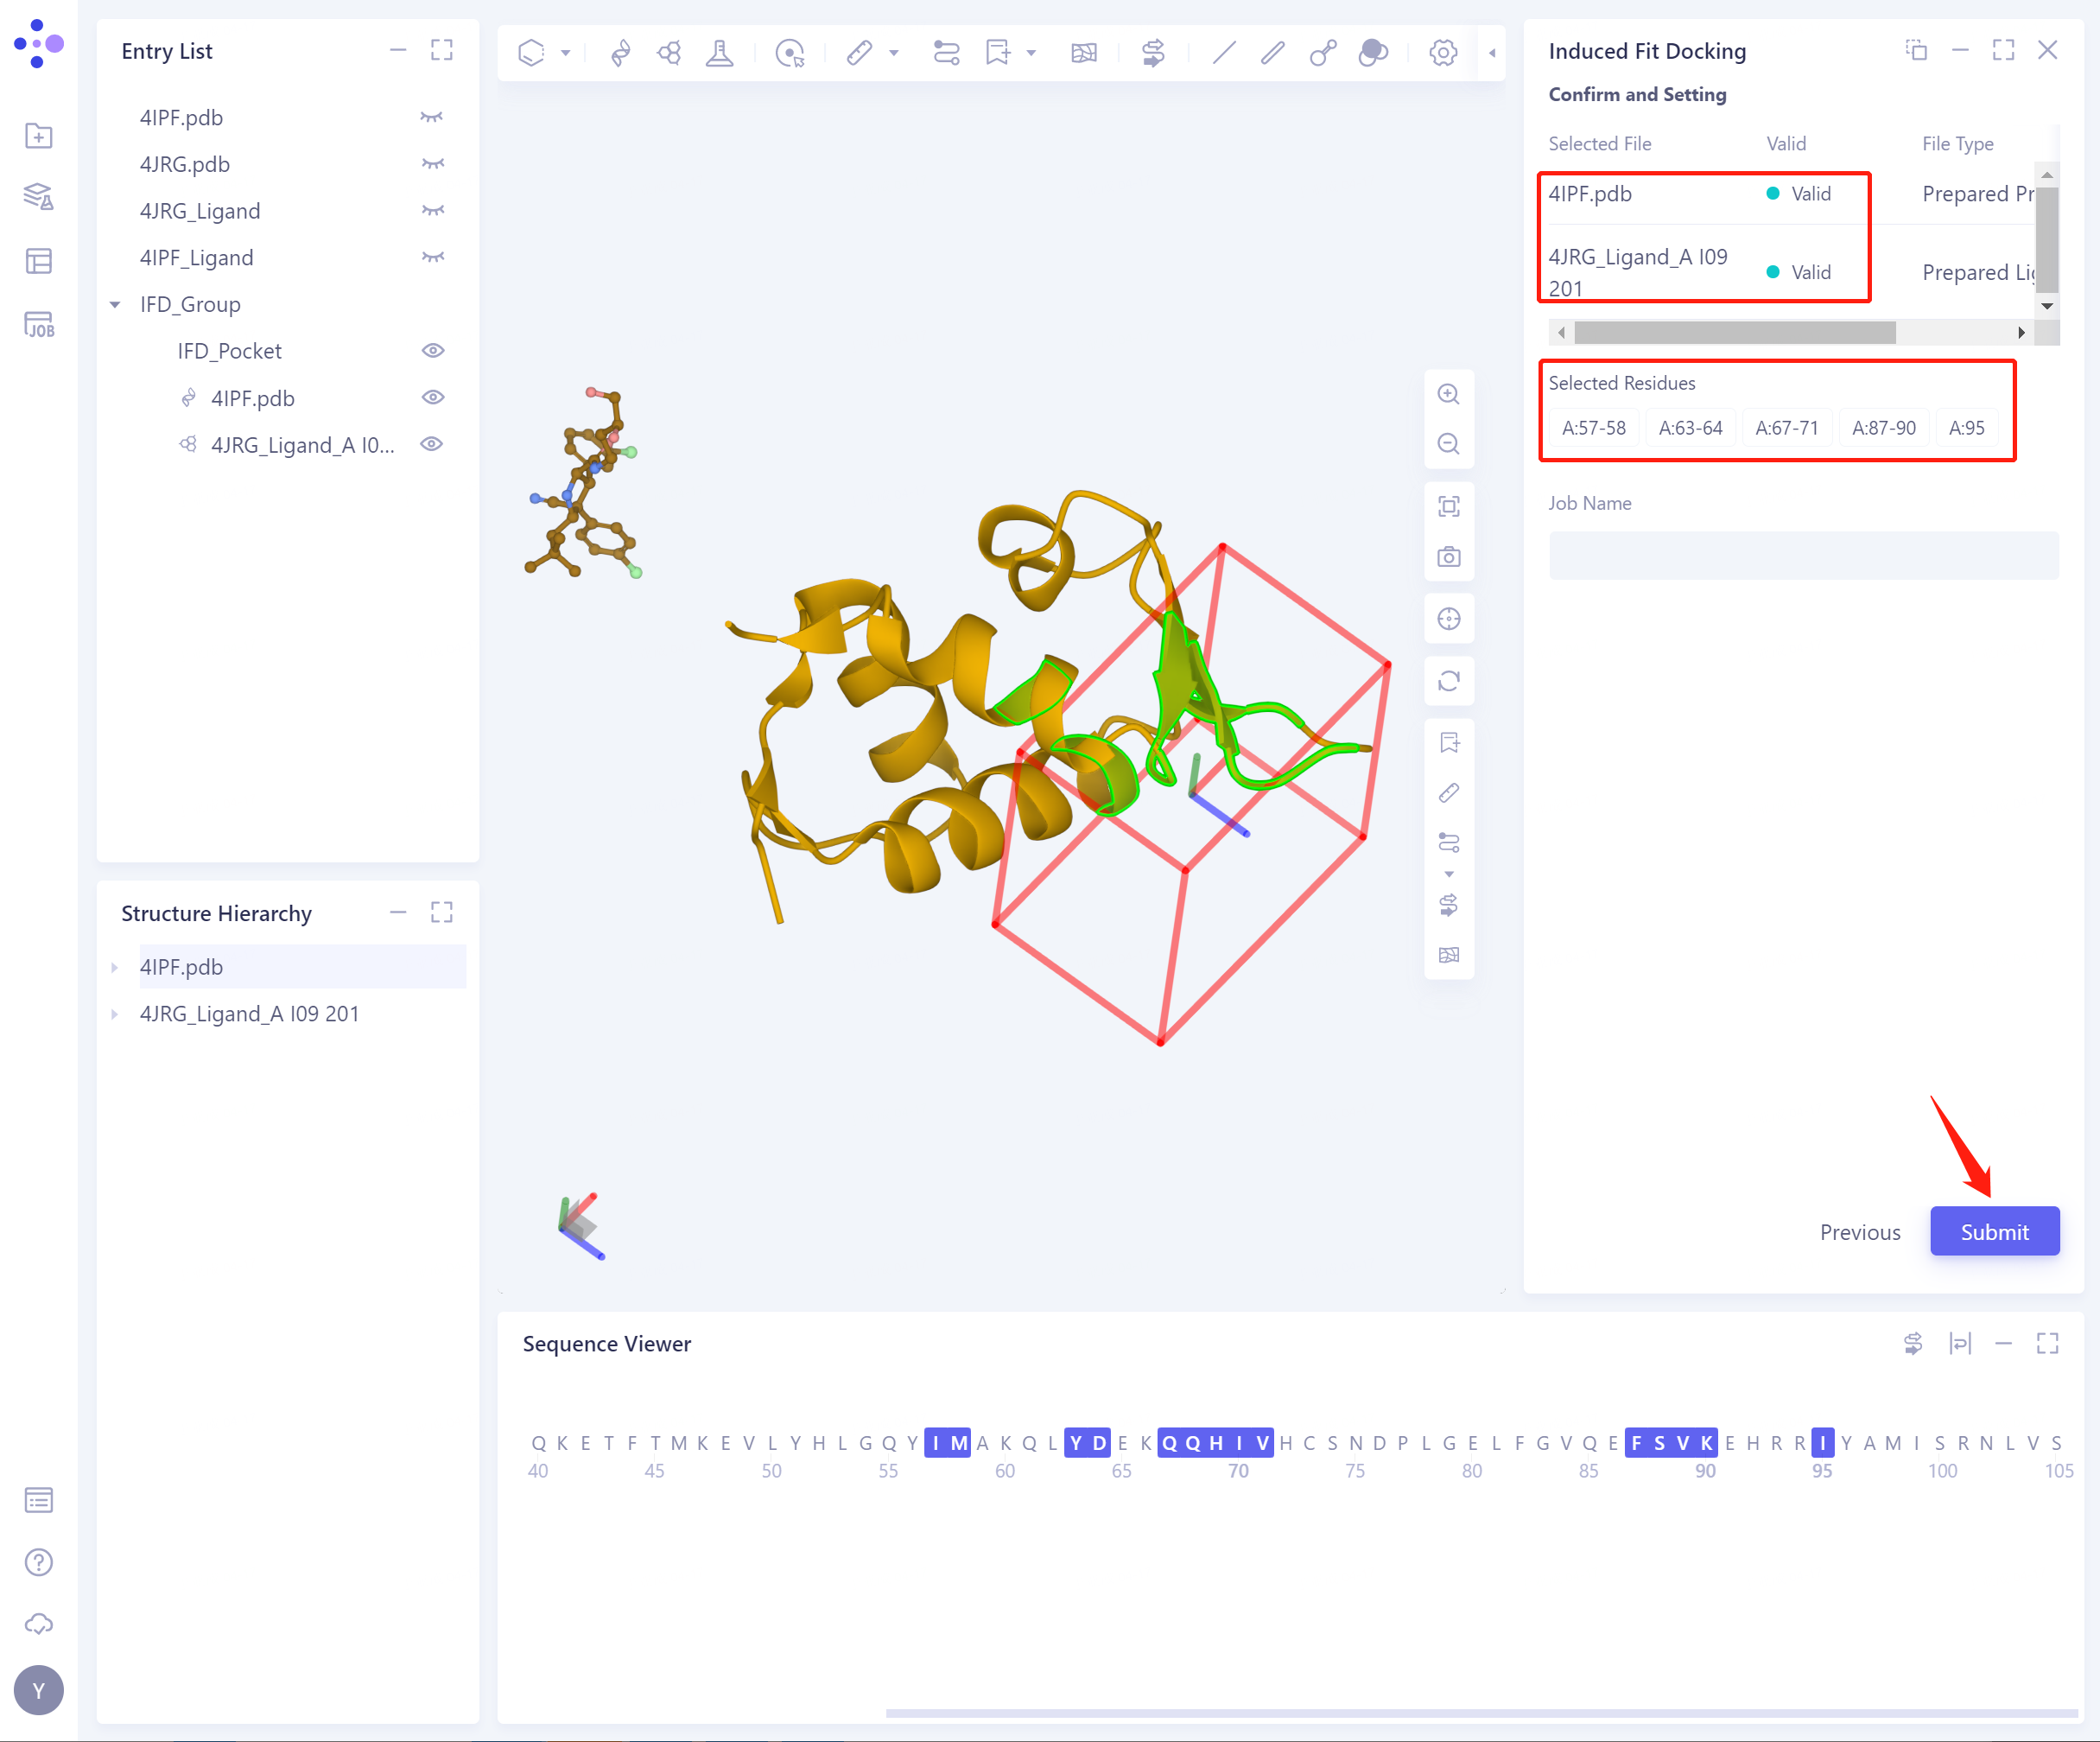Screen dimensions: 2100x1742
Task: Open the user avatar menu at bottom left
Action: [x=38, y=1690]
